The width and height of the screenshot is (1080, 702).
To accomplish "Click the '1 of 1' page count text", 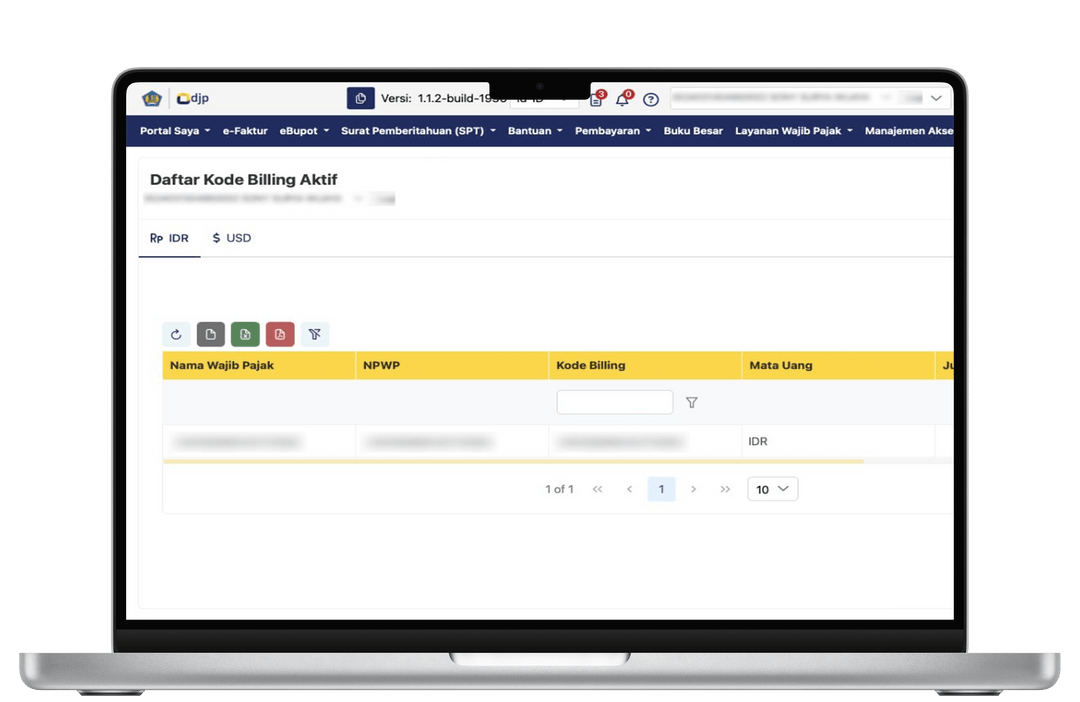I will [x=559, y=489].
